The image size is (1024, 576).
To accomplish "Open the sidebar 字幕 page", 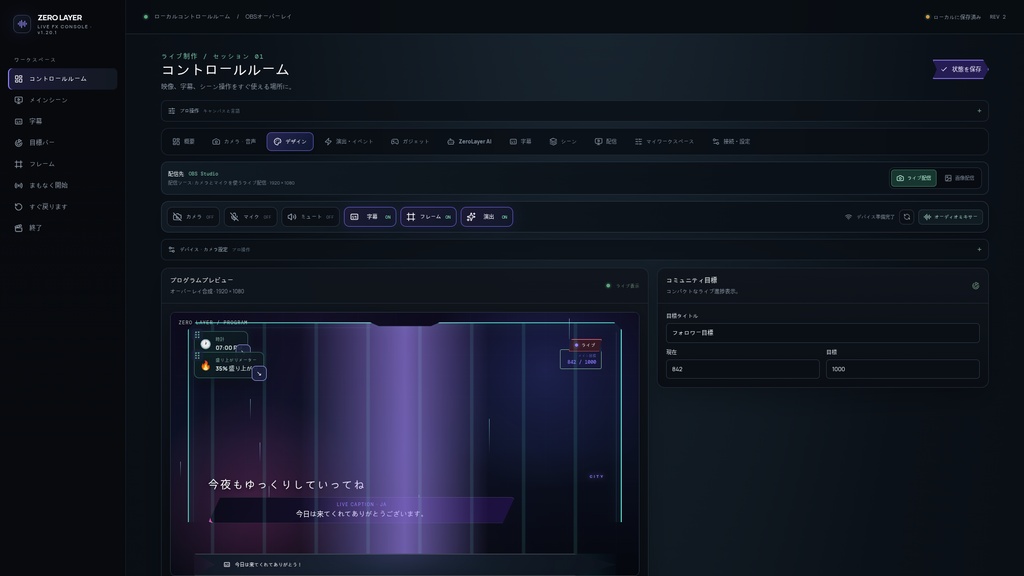I will tap(63, 121).
